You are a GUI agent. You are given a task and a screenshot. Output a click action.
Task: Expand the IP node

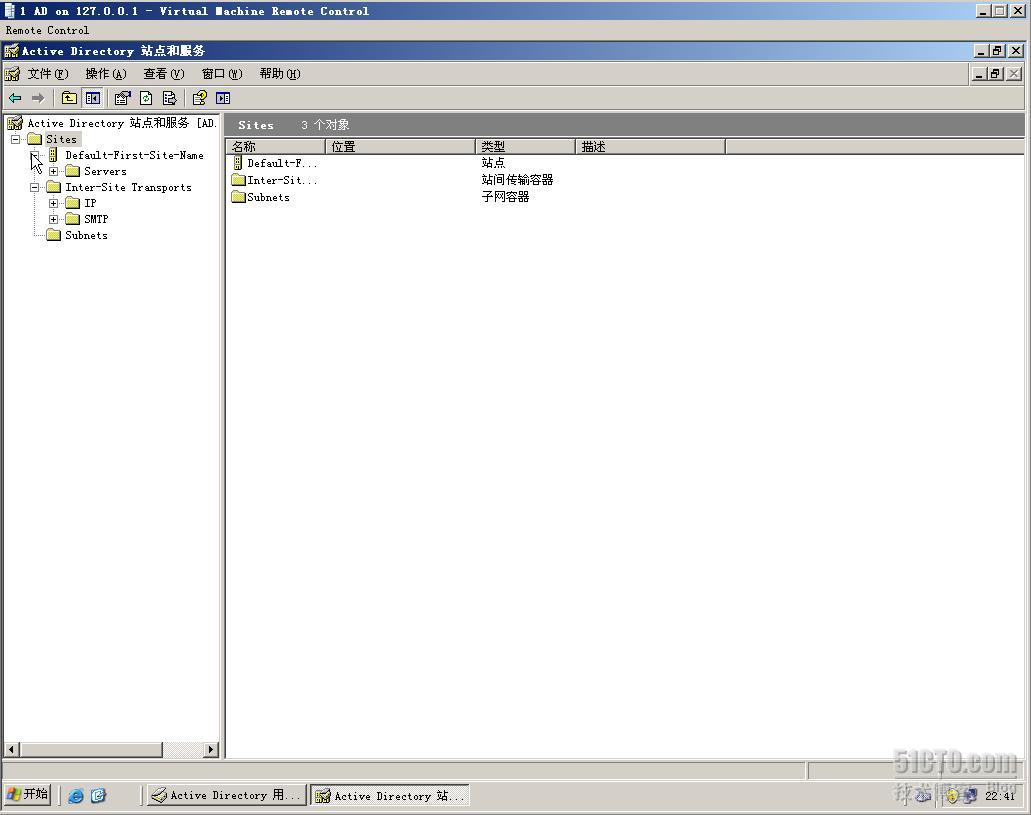tap(53, 203)
